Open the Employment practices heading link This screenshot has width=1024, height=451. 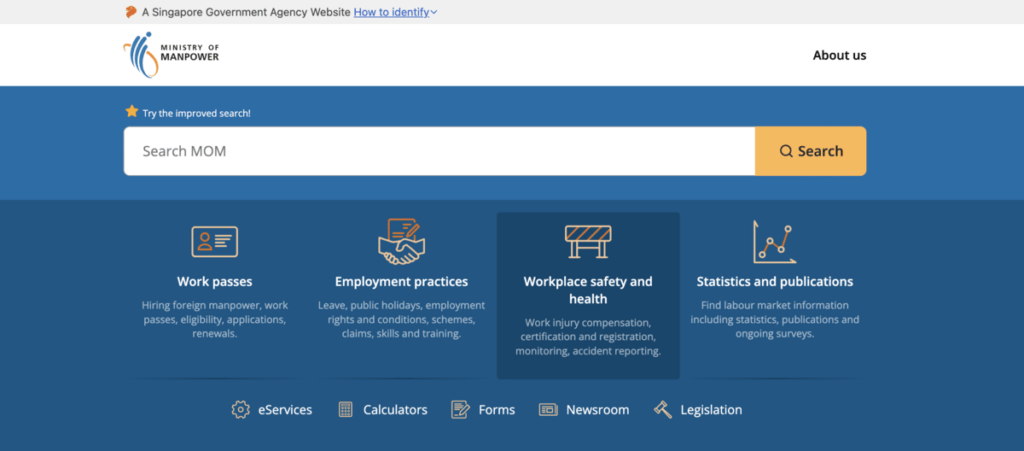click(401, 282)
